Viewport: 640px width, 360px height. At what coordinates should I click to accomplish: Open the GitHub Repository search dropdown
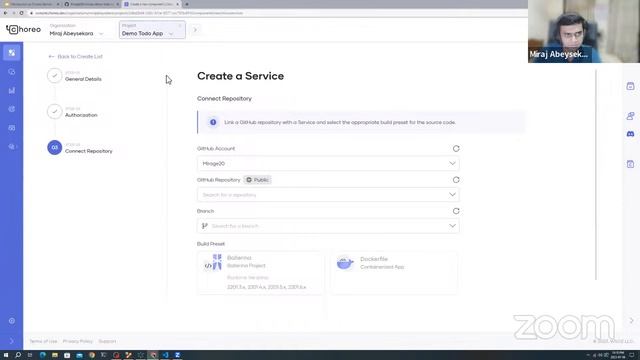point(328,195)
